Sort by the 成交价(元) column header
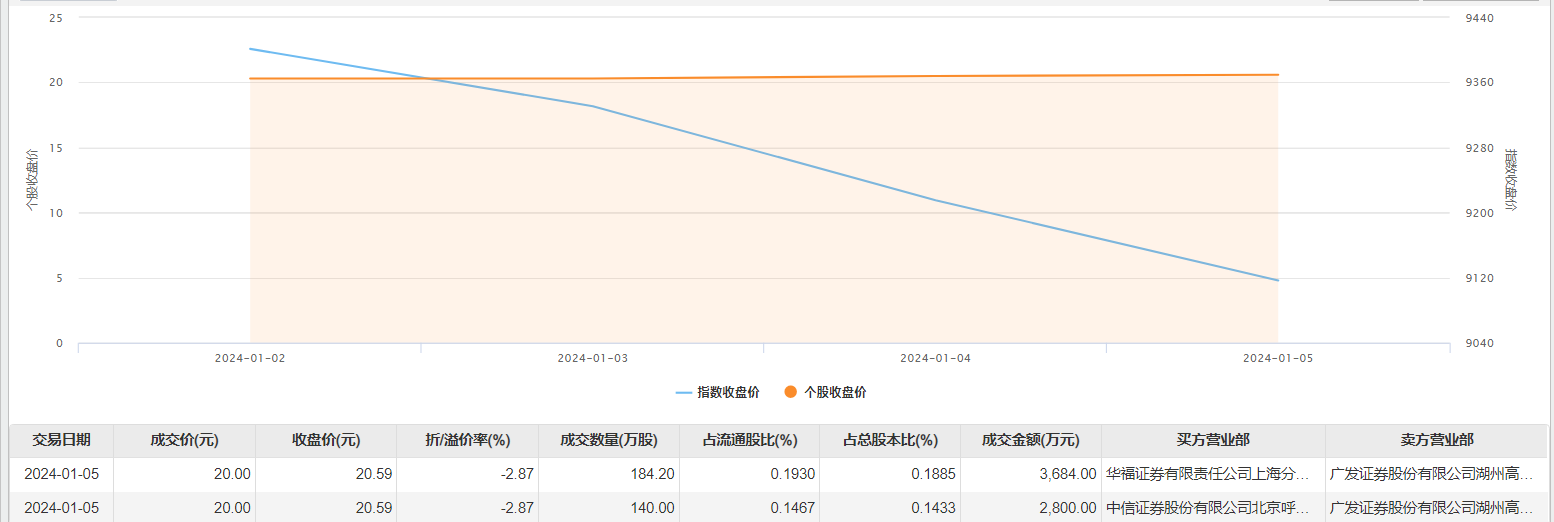Image resolution: width=1554 pixels, height=522 pixels. pyautogui.click(x=184, y=440)
